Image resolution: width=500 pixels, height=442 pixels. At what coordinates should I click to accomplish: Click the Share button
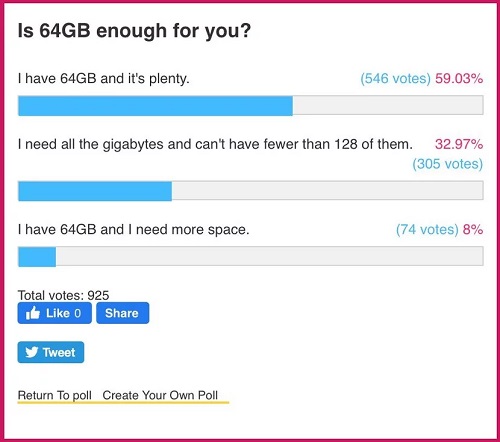pyautogui.click(x=123, y=313)
